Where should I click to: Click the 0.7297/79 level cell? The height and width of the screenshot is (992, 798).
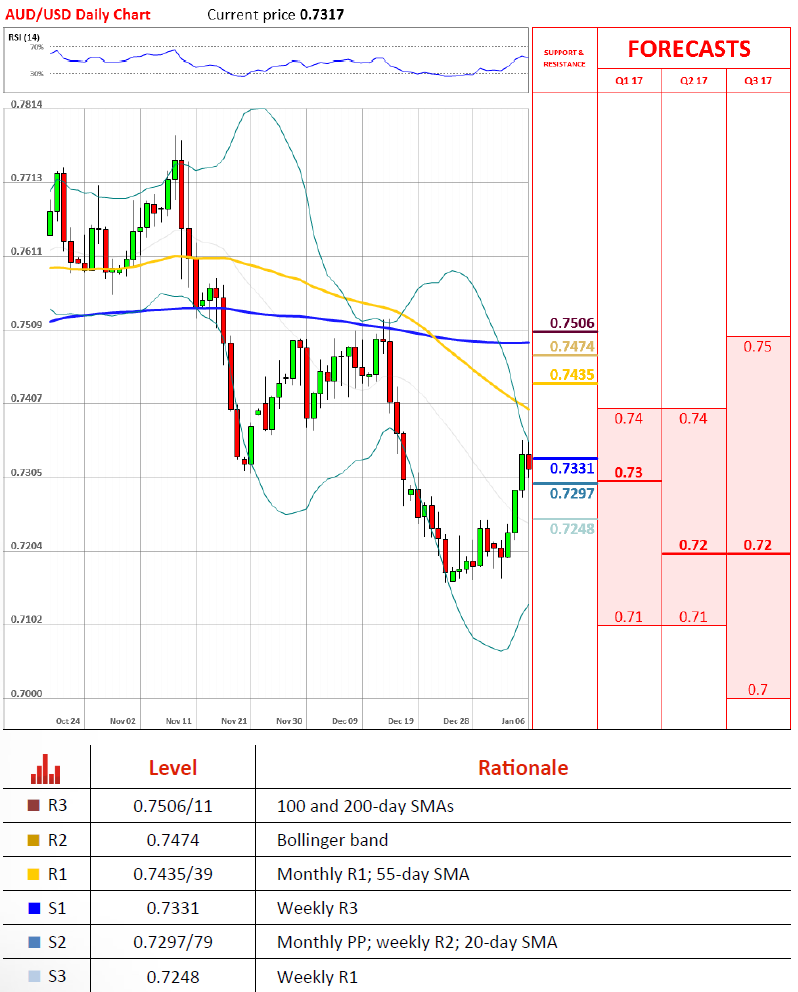point(173,943)
